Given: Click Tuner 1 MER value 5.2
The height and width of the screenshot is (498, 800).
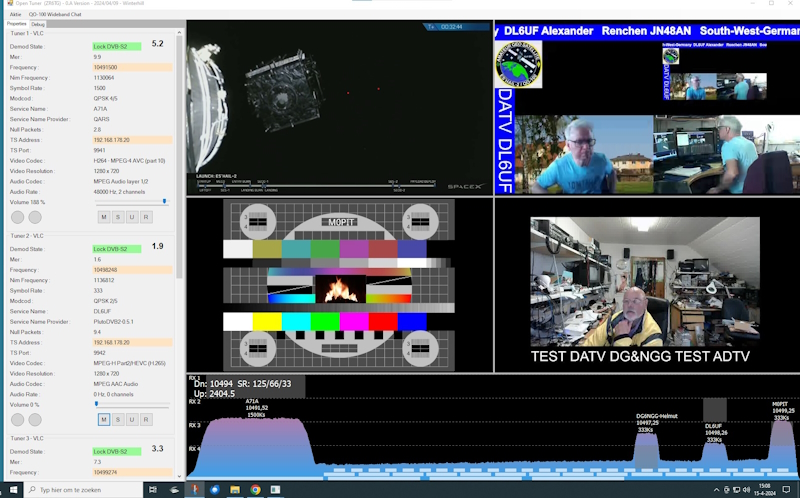Looking at the screenshot, I should pyautogui.click(x=158, y=44).
